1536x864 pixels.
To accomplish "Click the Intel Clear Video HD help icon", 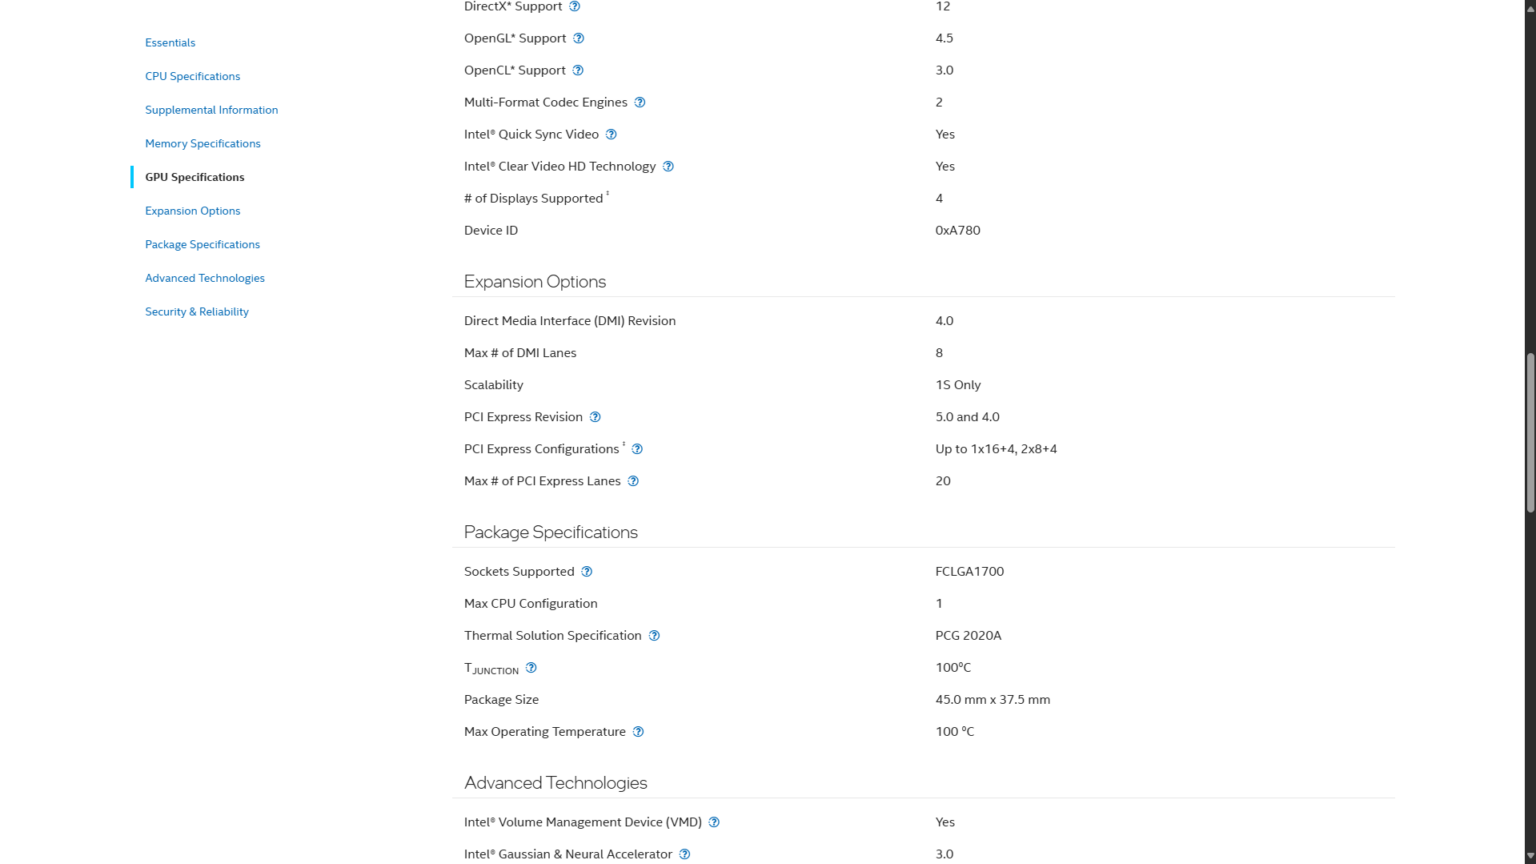I will [667, 166].
